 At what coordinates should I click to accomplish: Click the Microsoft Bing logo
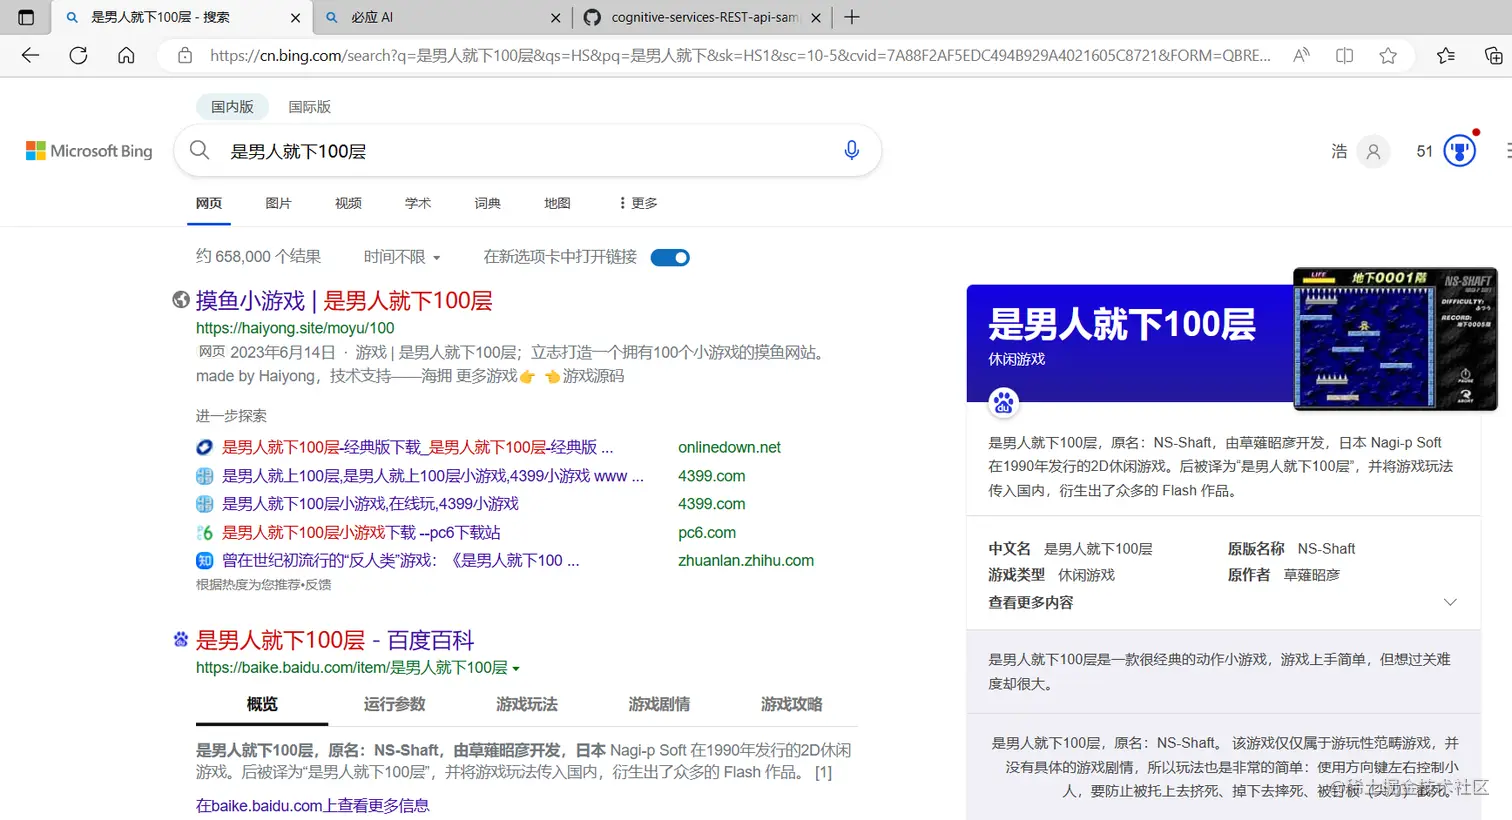click(x=89, y=151)
